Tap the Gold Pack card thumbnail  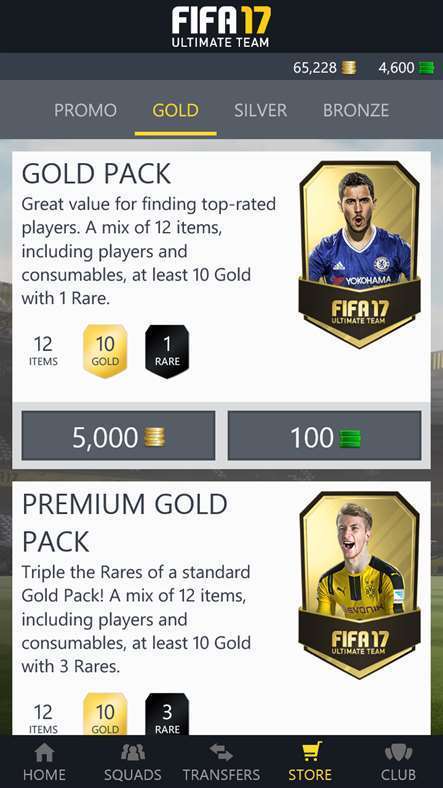coord(360,254)
